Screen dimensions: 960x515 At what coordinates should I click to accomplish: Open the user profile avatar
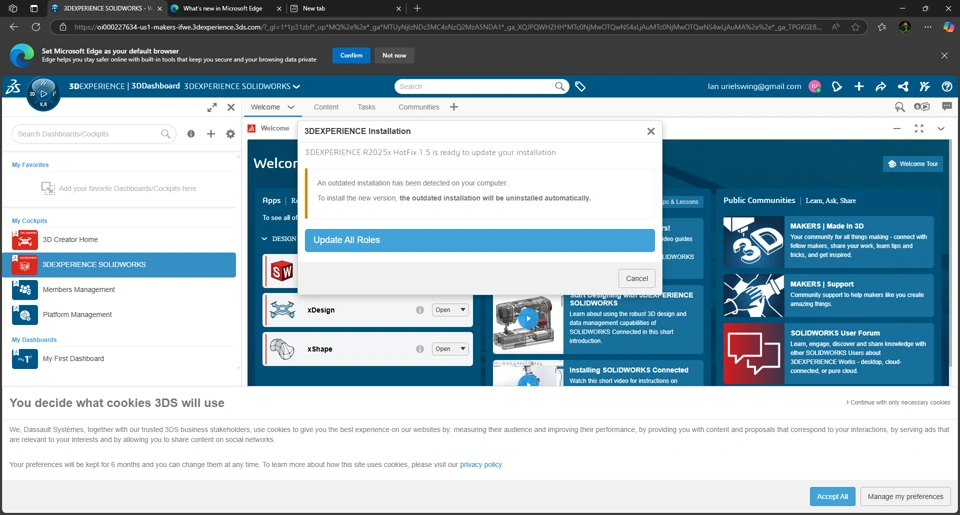814,86
